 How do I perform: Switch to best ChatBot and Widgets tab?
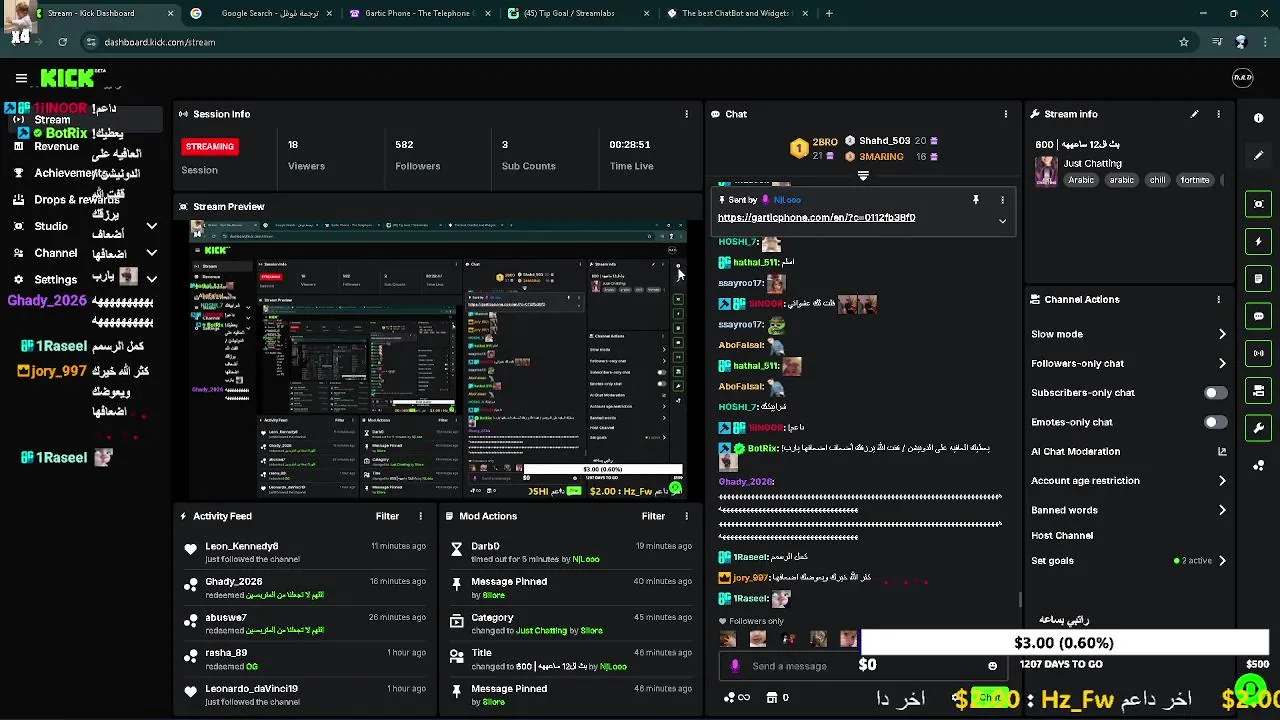pyautogui.click(x=737, y=13)
